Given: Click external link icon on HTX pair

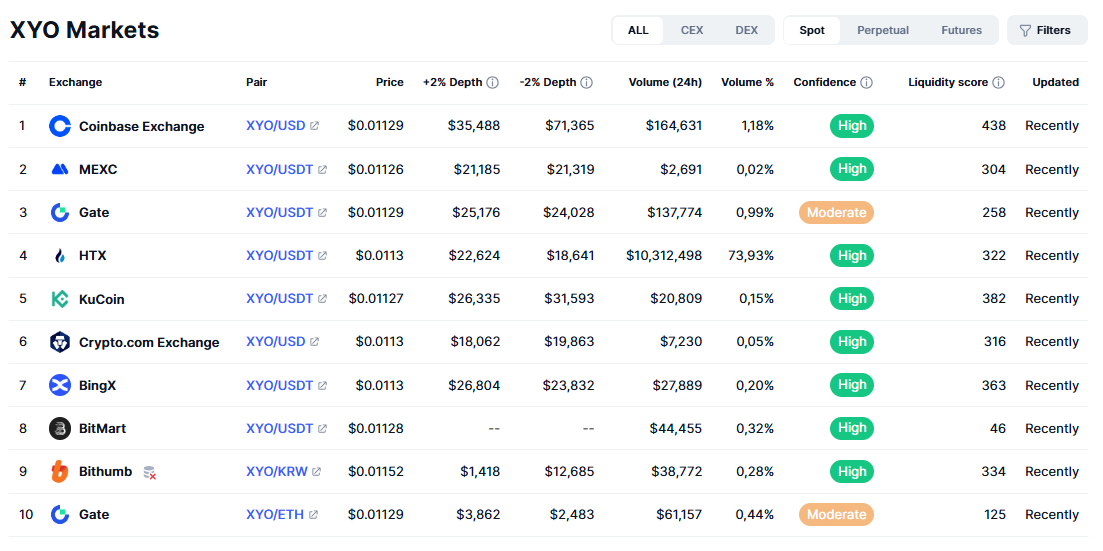Looking at the screenshot, I should tap(322, 255).
